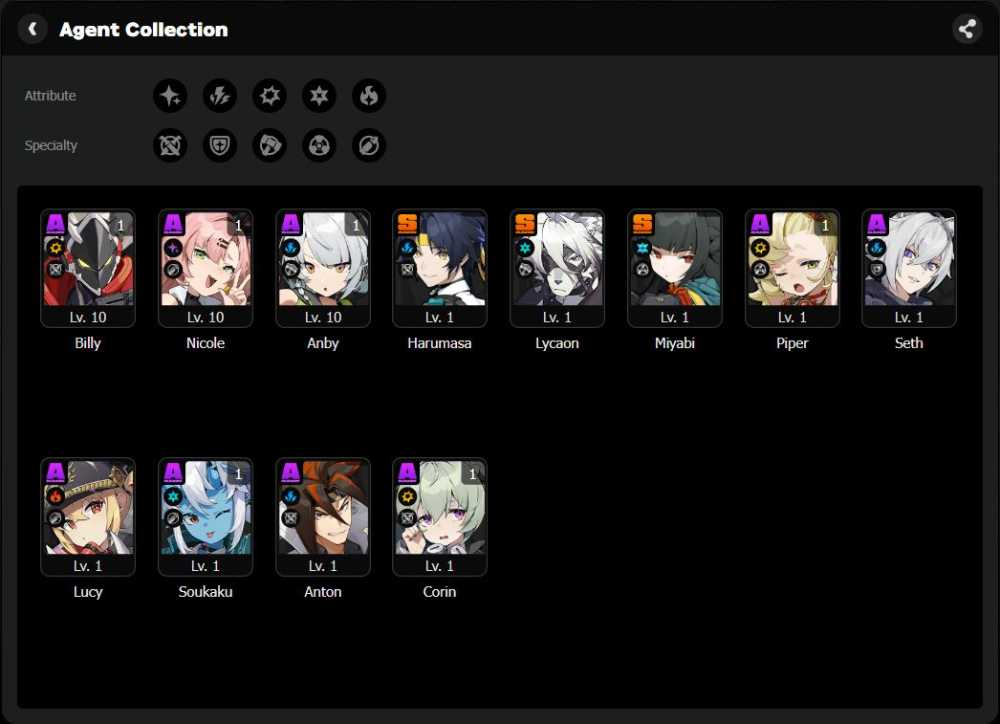The image size is (1000, 724).
Task: Open Nicole's agent card
Action: pyautogui.click(x=205, y=269)
